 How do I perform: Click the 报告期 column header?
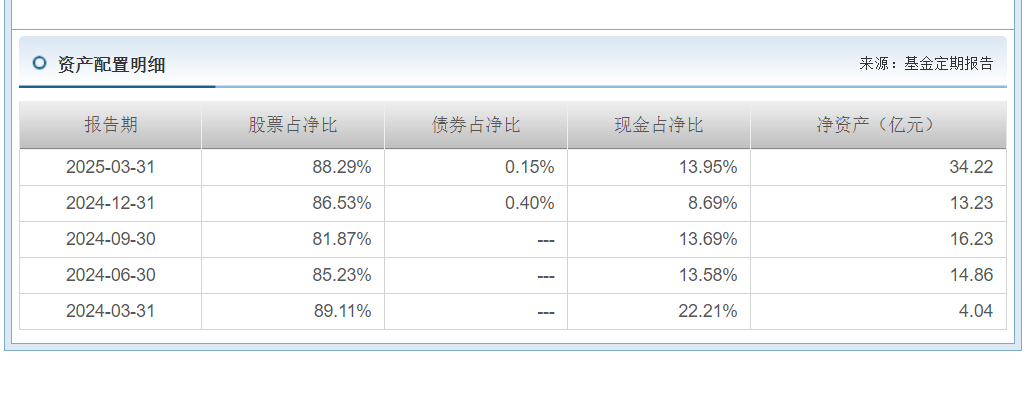111,125
